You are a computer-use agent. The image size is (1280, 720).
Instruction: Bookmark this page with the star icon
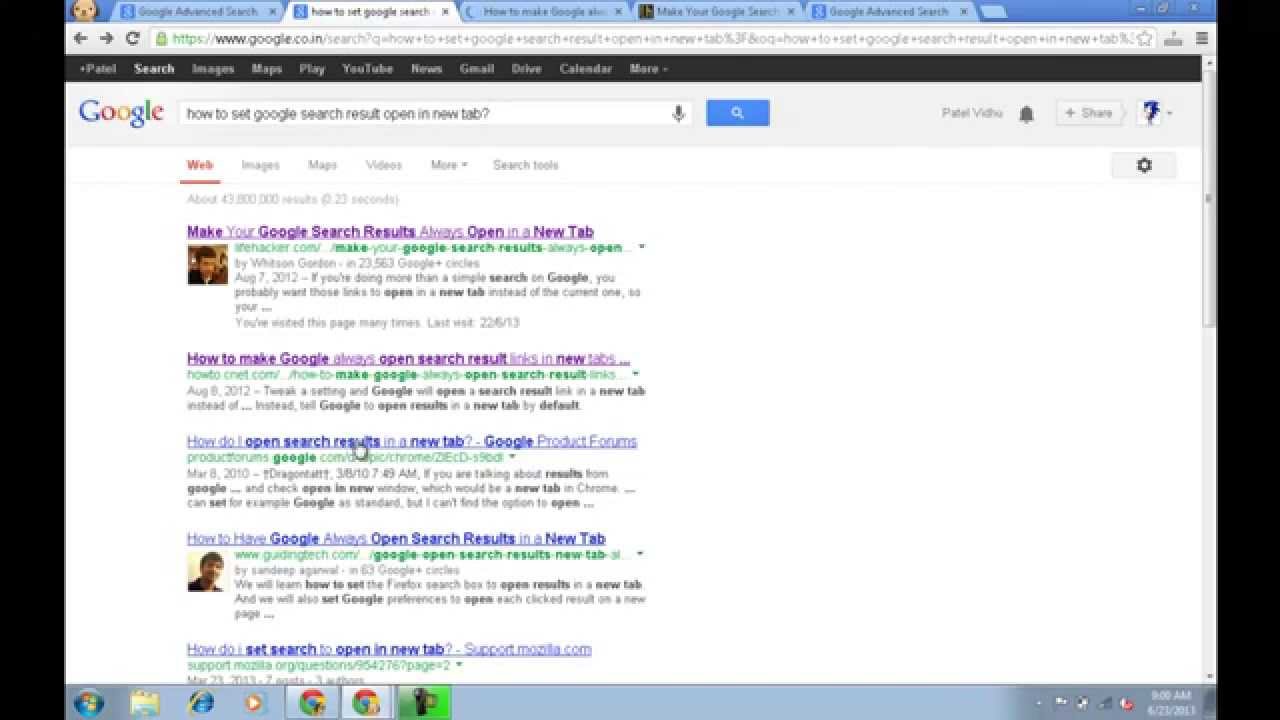pos(1145,39)
